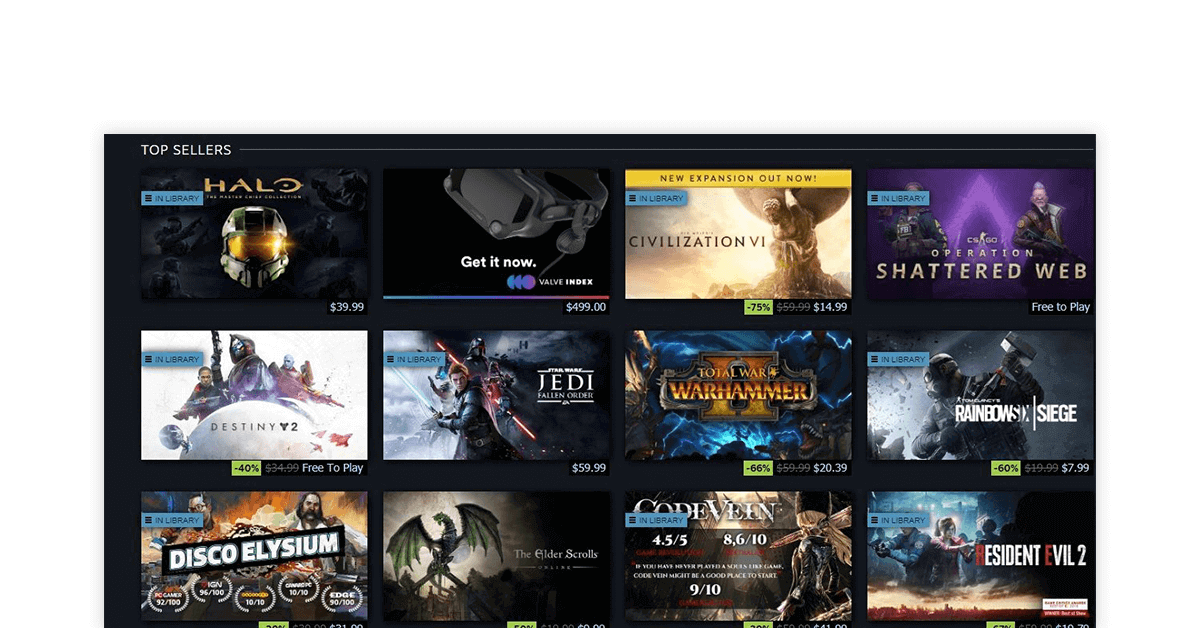Click In Library badge on Shattered Web

pos(898,198)
